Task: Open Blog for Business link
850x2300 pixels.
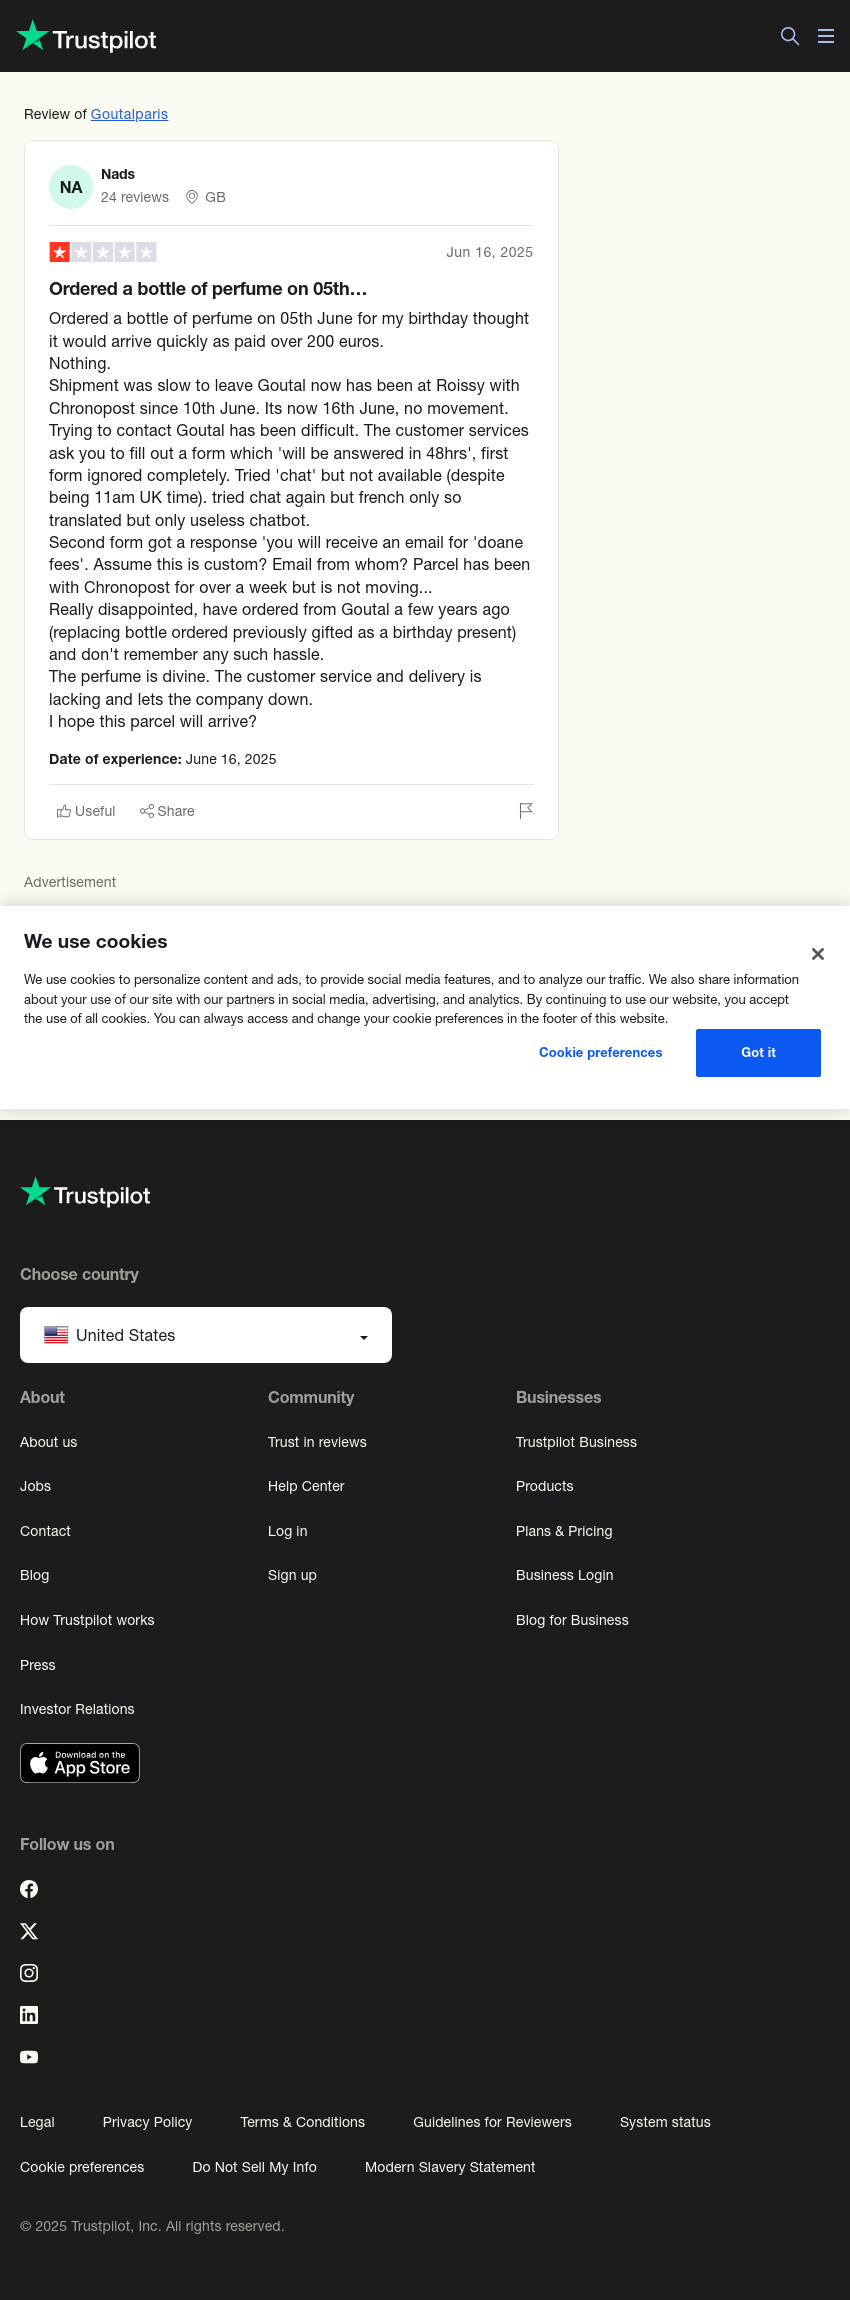Action: 572,1620
